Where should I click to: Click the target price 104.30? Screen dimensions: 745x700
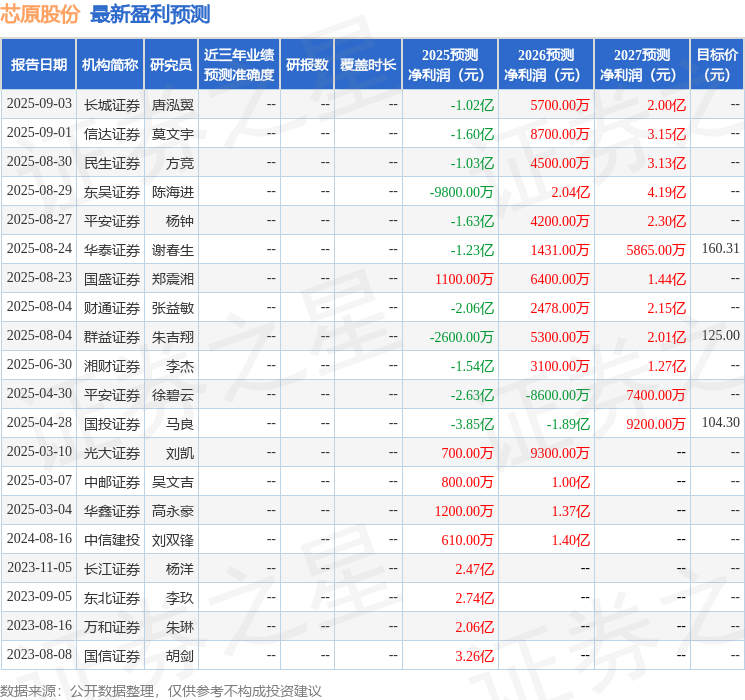(x=721, y=422)
